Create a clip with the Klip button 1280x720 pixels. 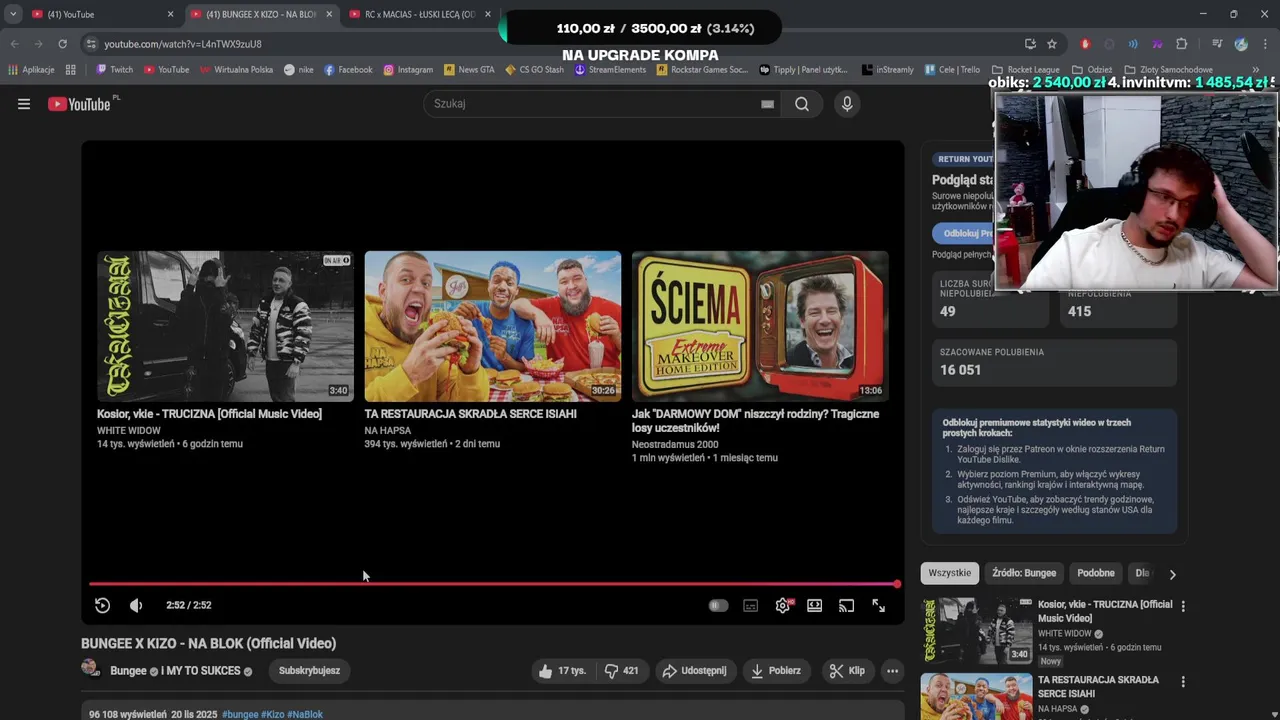847,671
